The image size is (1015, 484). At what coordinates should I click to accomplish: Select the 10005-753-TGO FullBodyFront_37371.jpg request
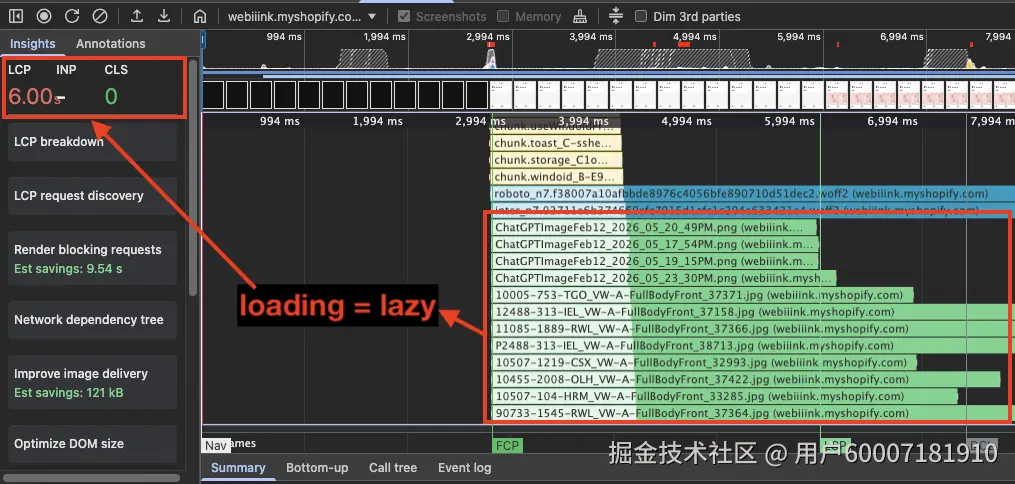click(x=702, y=295)
